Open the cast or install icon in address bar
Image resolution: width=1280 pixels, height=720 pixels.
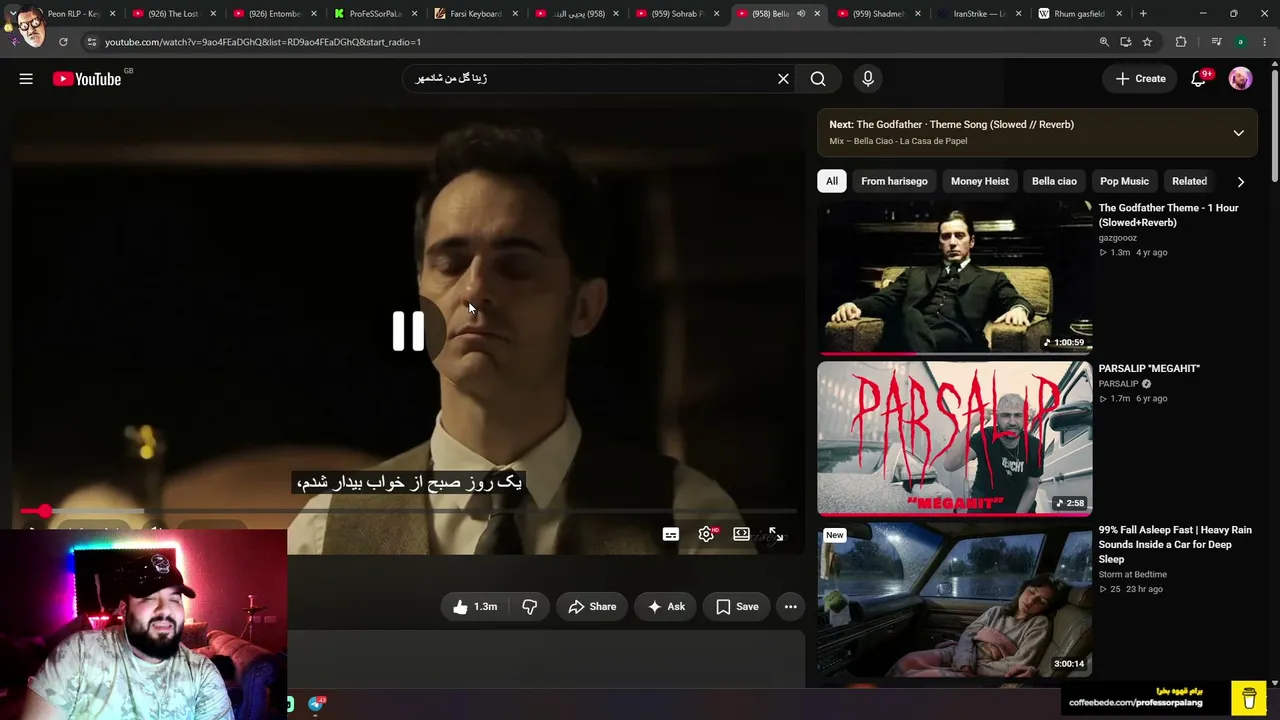(x=1126, y=42)
